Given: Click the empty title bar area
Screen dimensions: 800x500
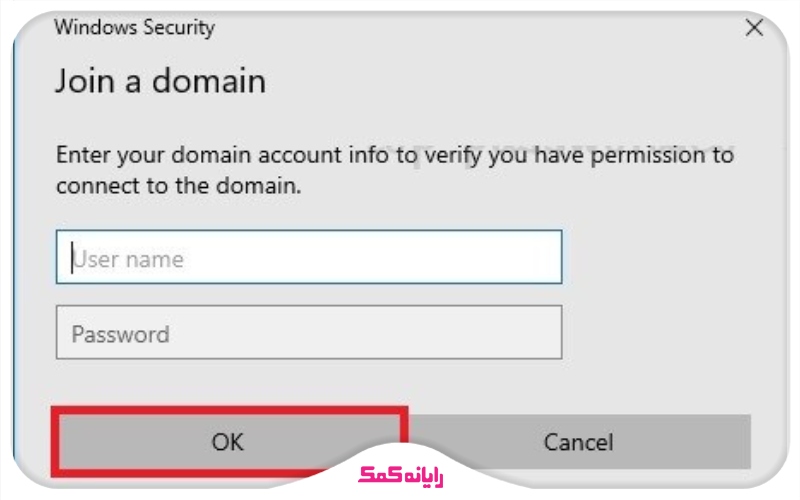Looking at the screenshot, I should (x=480, y=27).
